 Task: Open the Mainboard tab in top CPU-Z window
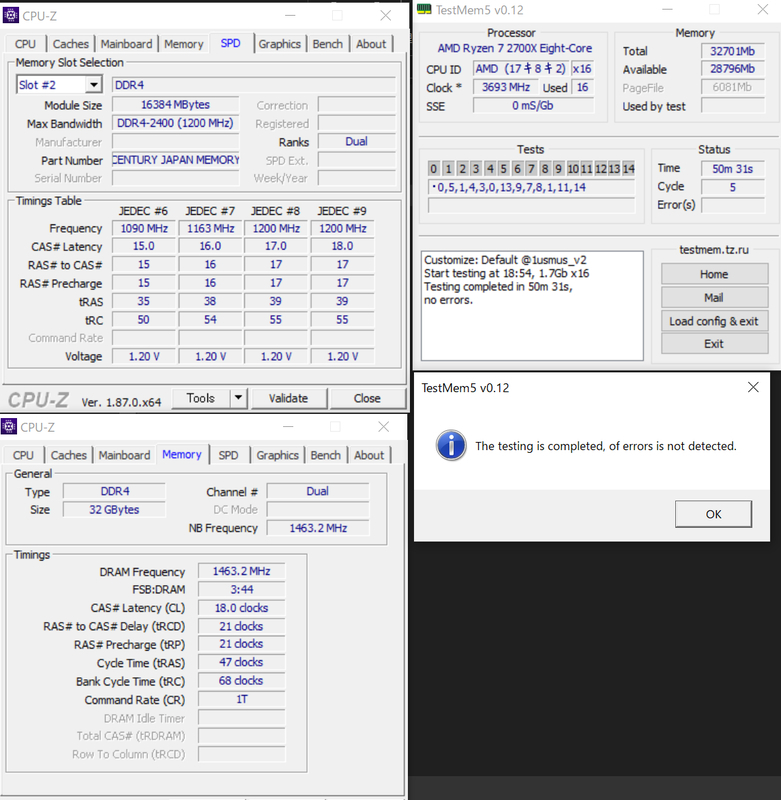(127, 44)
